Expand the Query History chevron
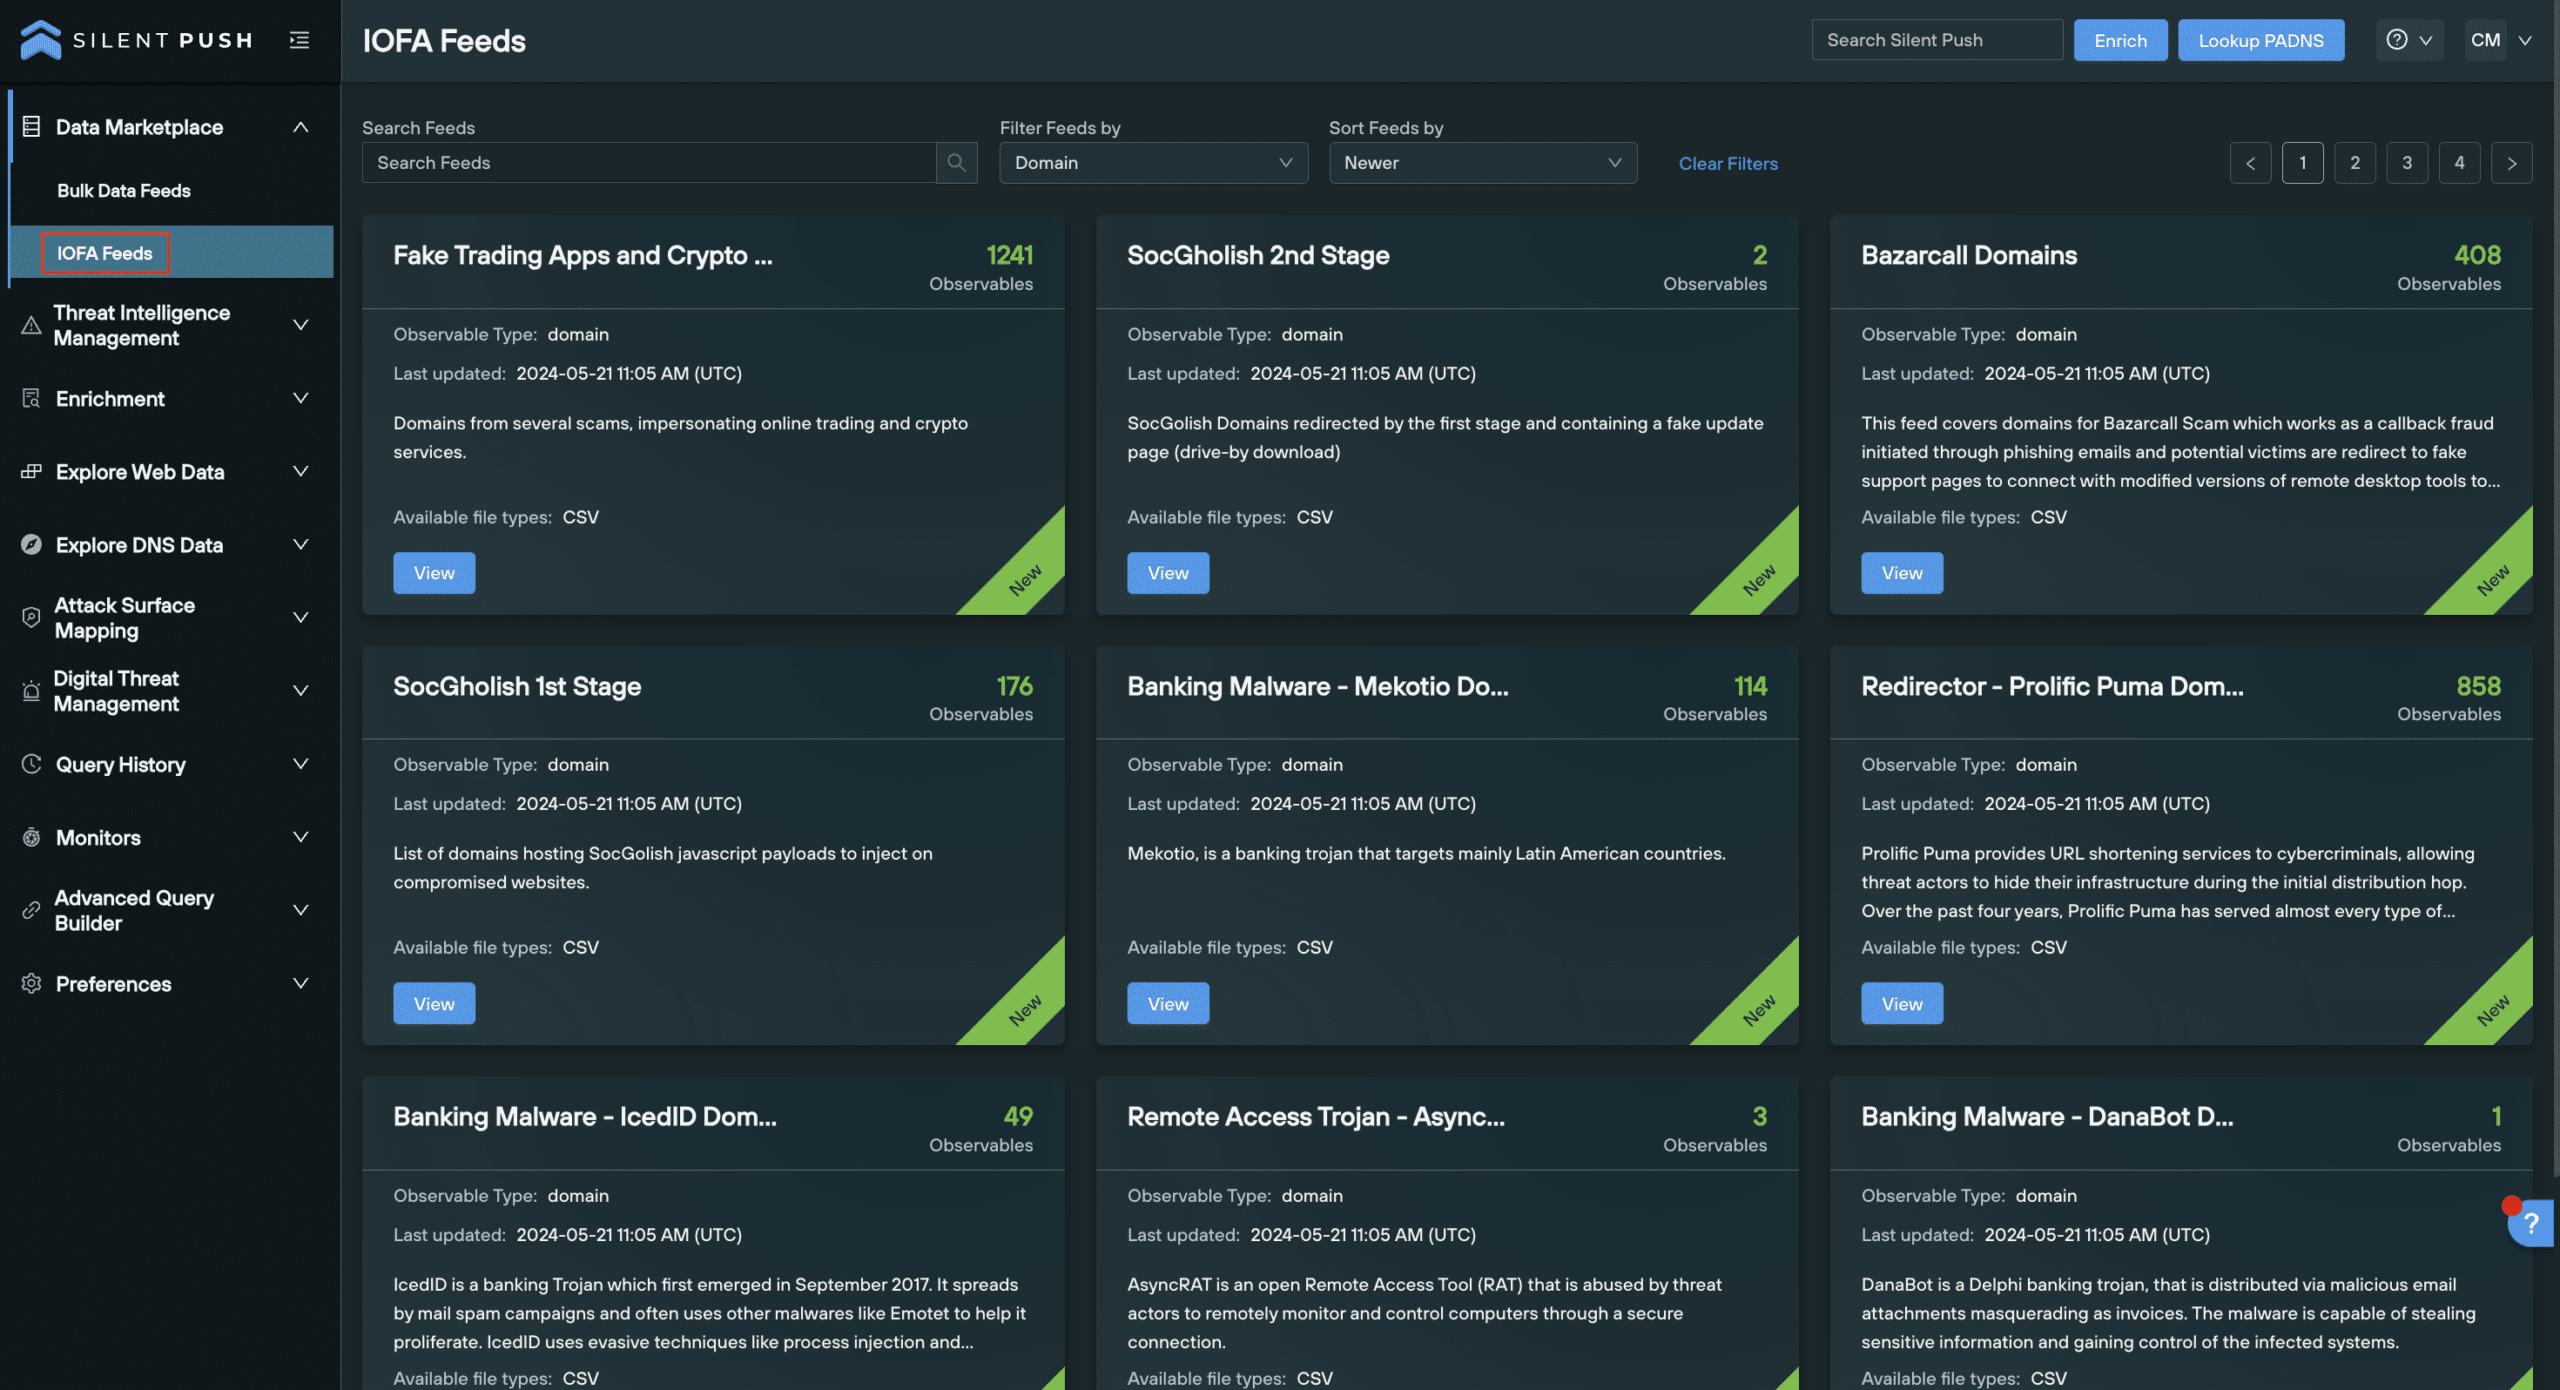This screenshot has height=1390, width=2560. point(300,764)
